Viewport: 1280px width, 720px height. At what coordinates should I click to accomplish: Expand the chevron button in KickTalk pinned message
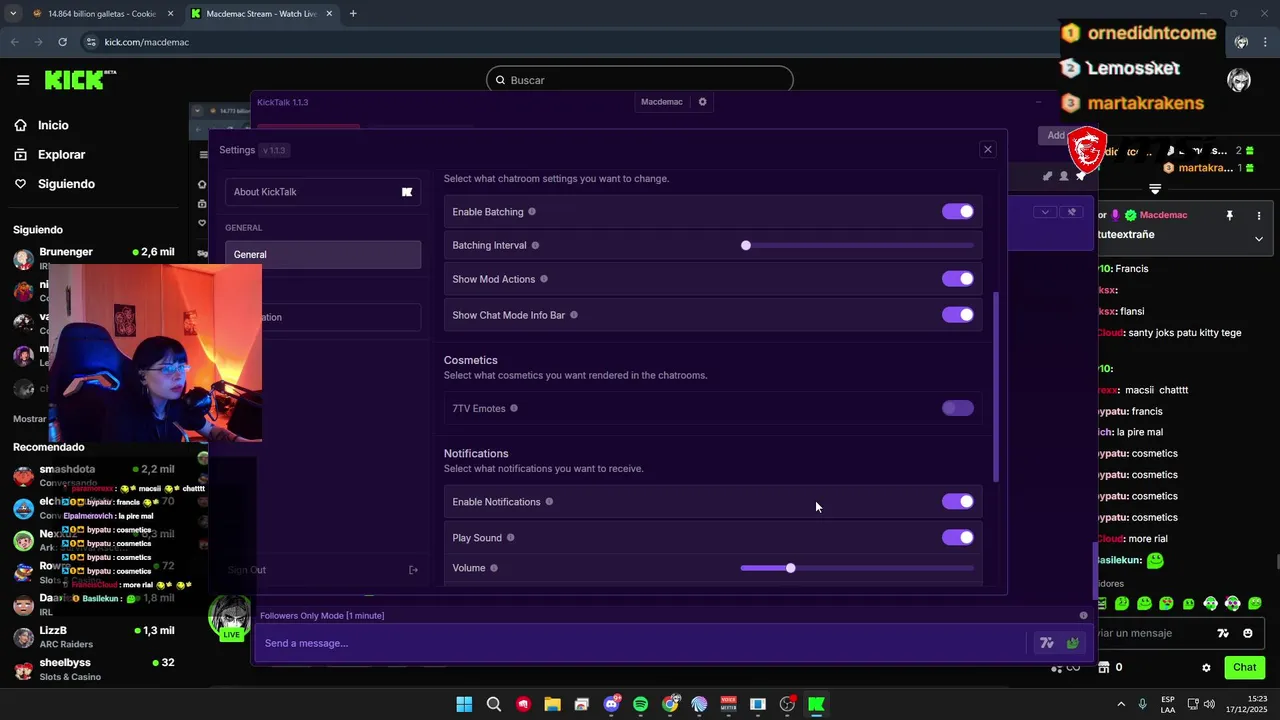pyautogui.click(x=1045, y=212)
